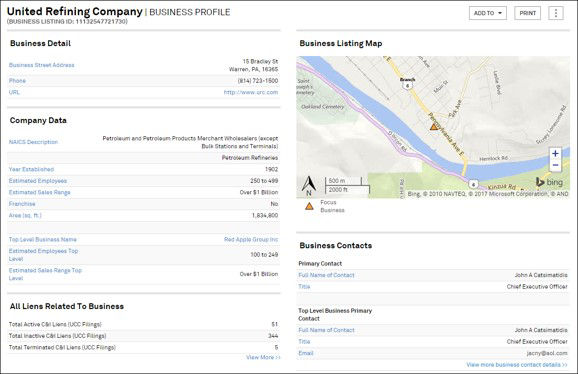Select the email jacny@aol.com

click(547, 353)
